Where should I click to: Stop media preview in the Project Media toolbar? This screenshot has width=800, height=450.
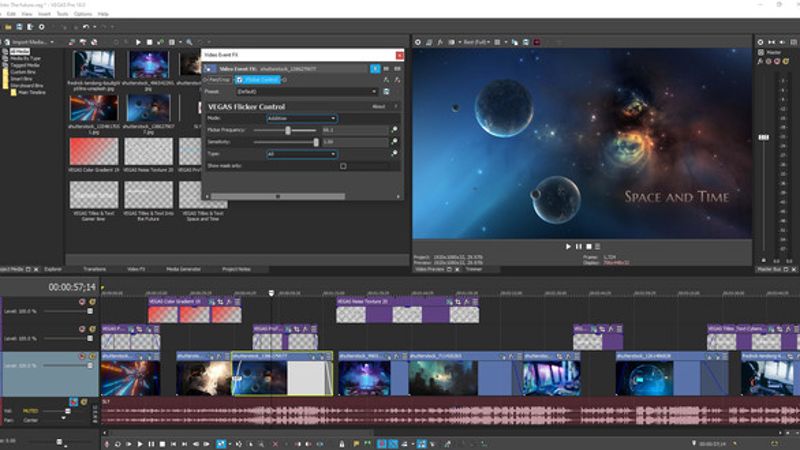click(x=149, y=42)
